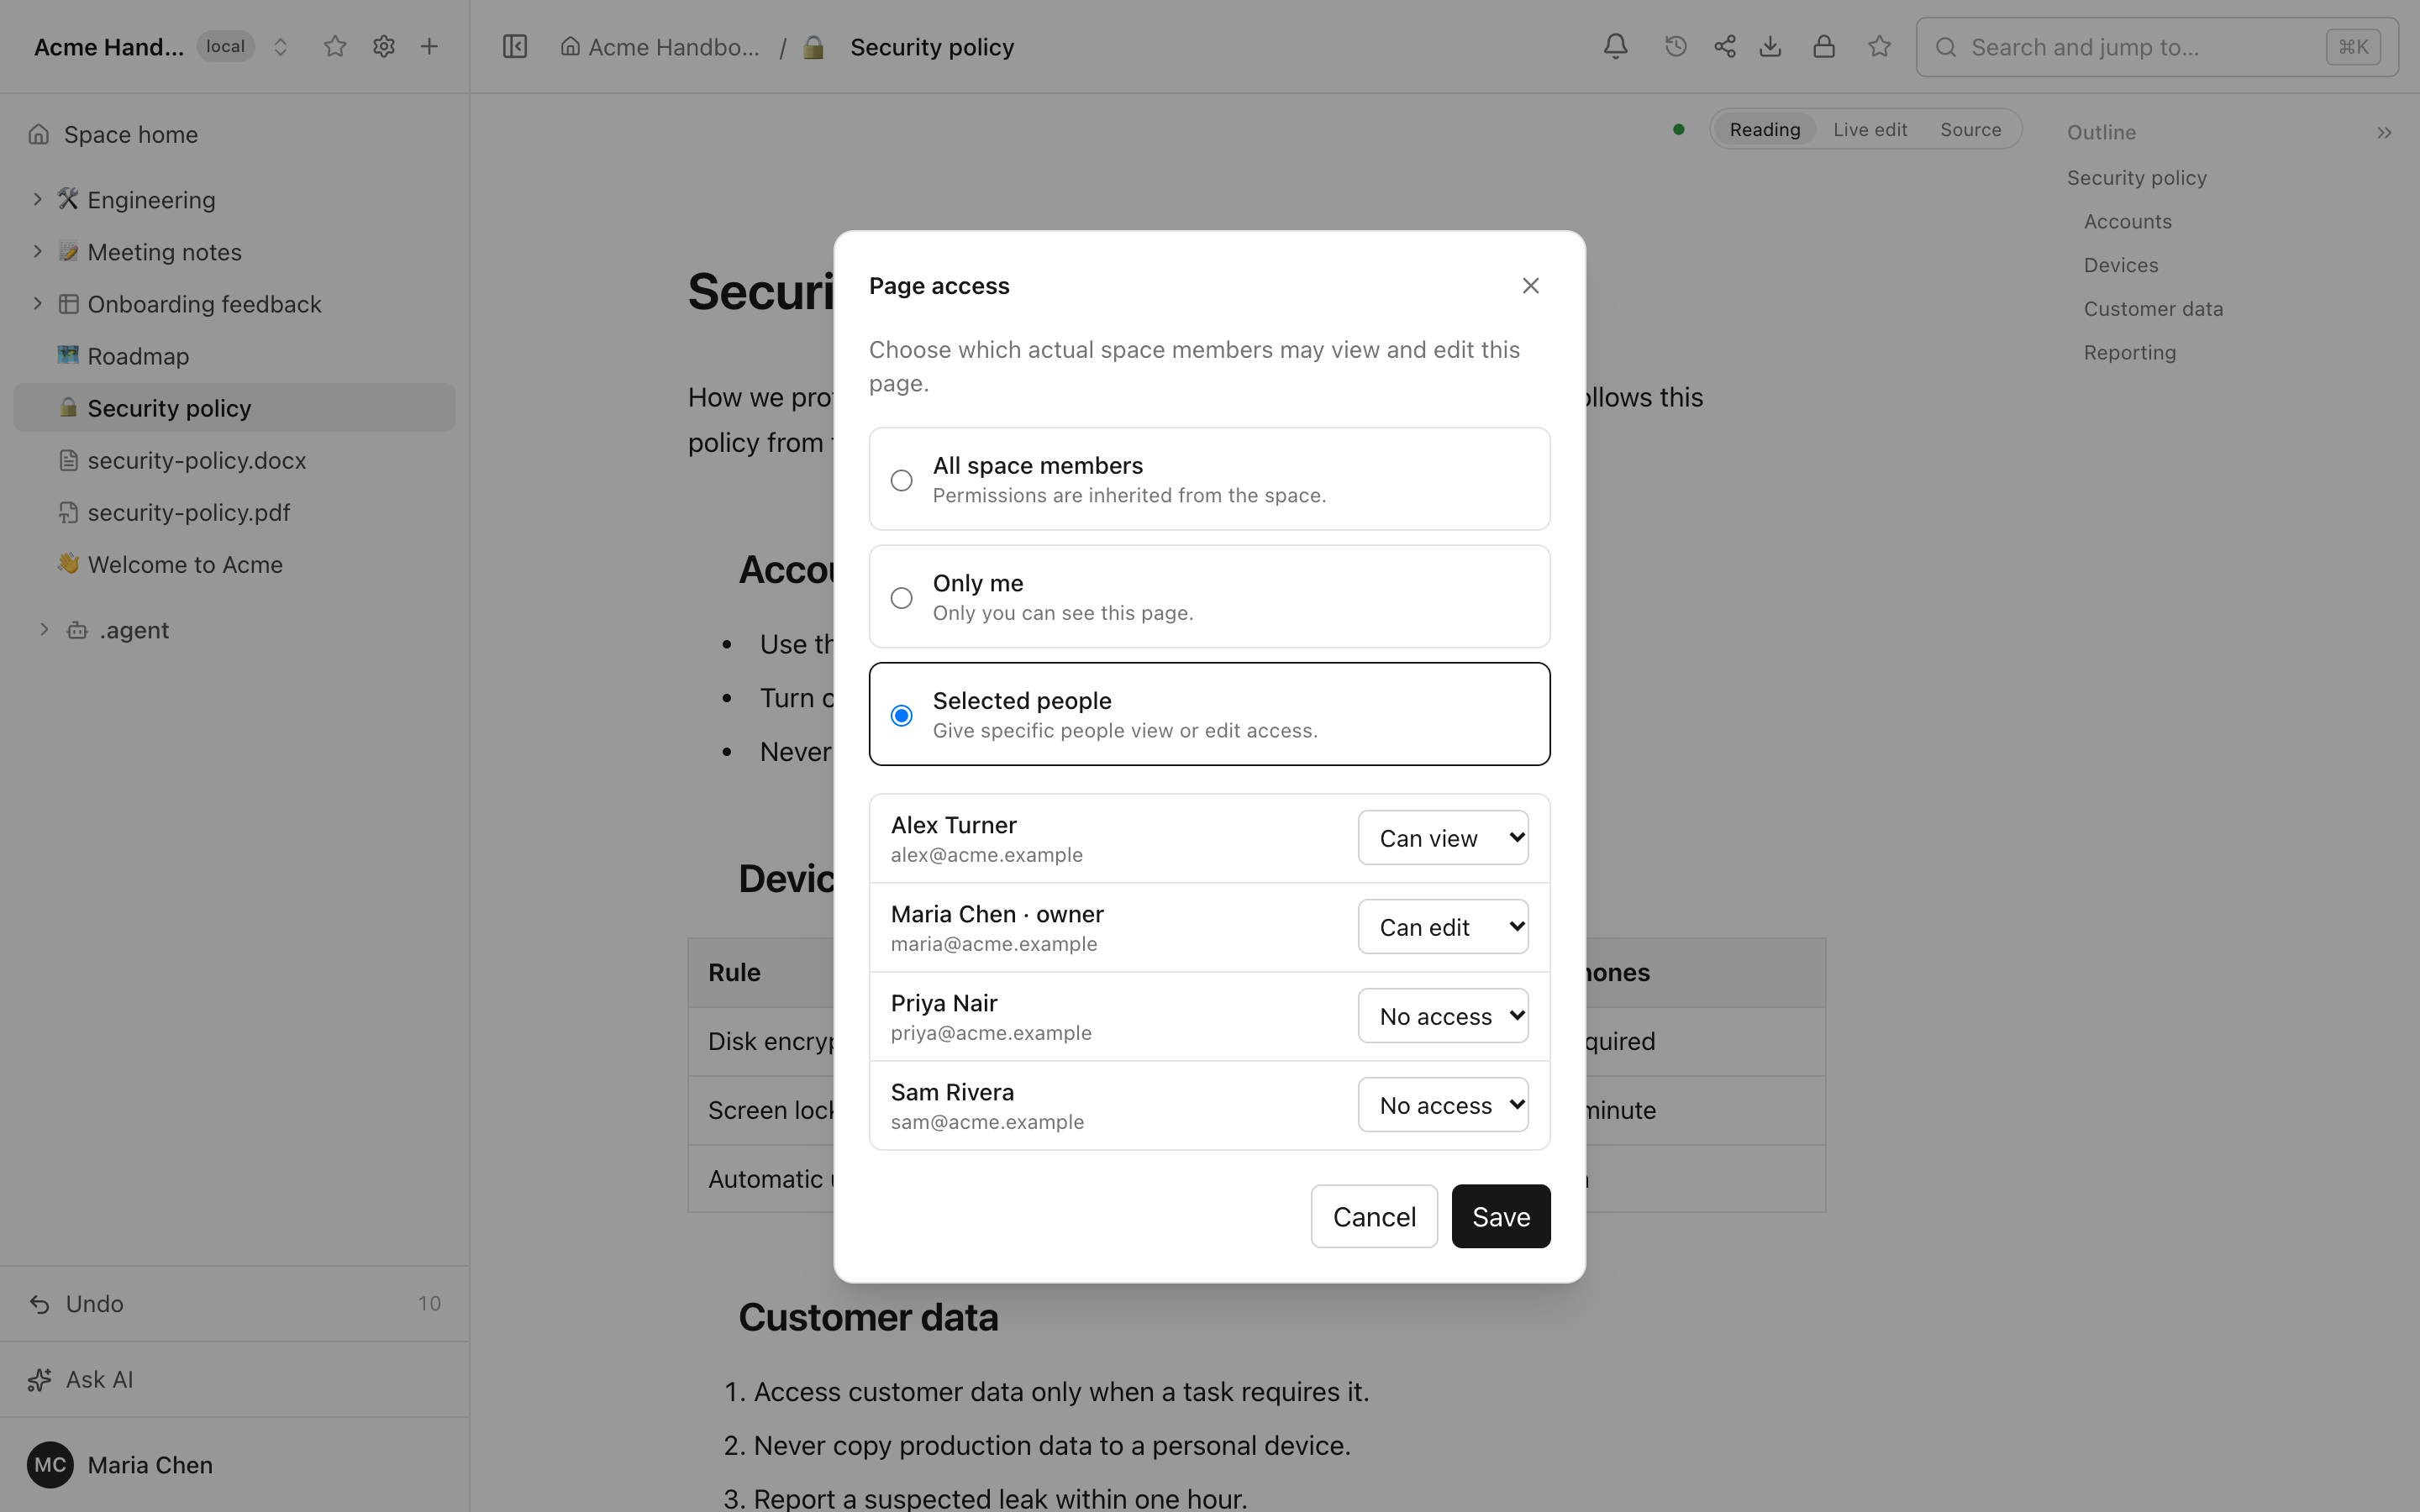
Task: Jump to Accounts in the outline
Action: click(2128, 222)
